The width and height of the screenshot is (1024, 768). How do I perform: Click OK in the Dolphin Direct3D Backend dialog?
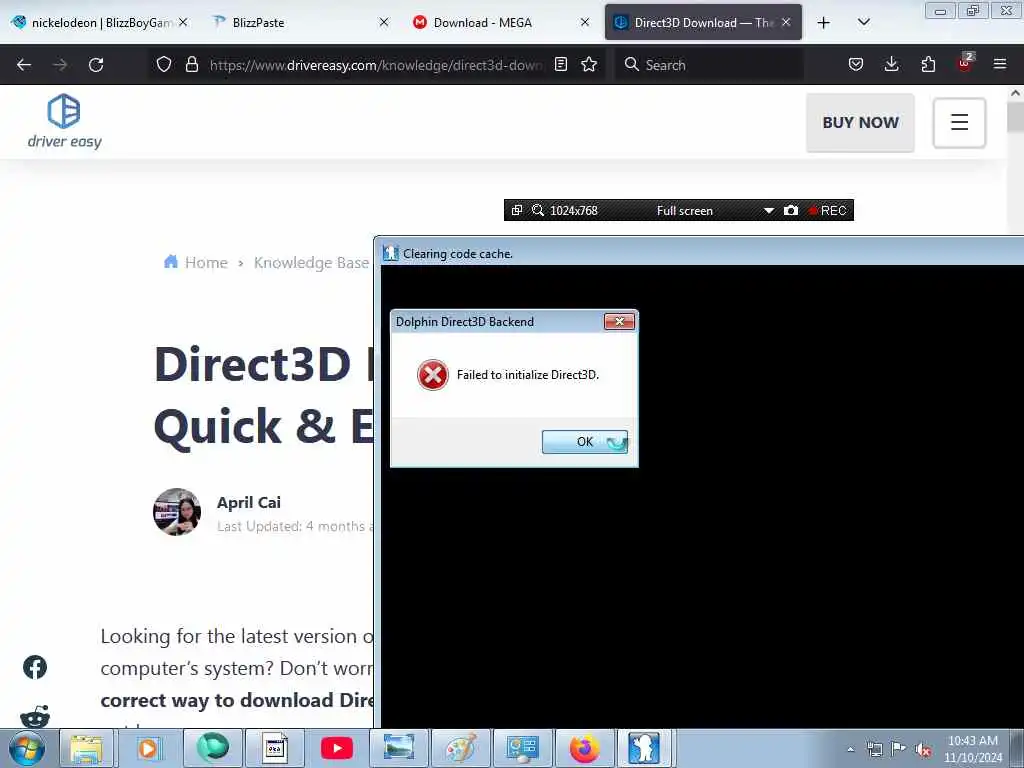[584, 441]
